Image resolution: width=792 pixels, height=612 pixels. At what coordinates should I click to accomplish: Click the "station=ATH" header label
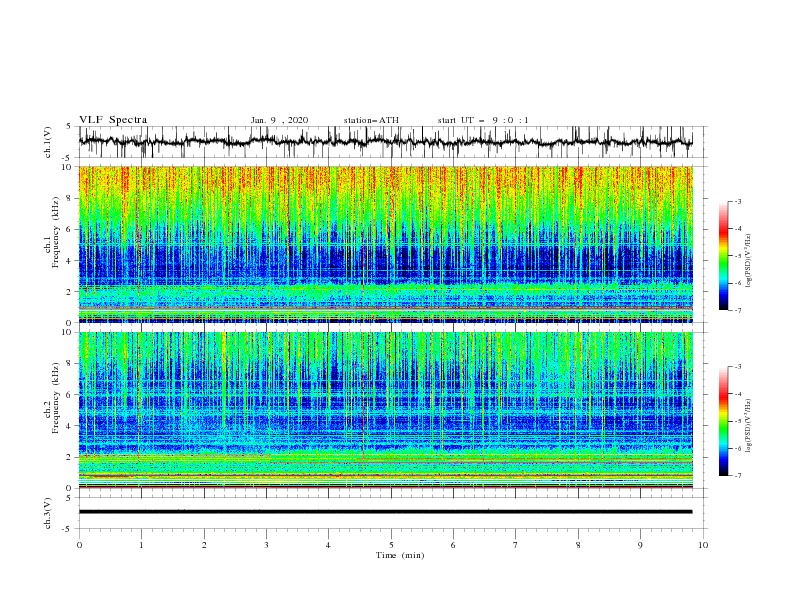tap(371, 120)
